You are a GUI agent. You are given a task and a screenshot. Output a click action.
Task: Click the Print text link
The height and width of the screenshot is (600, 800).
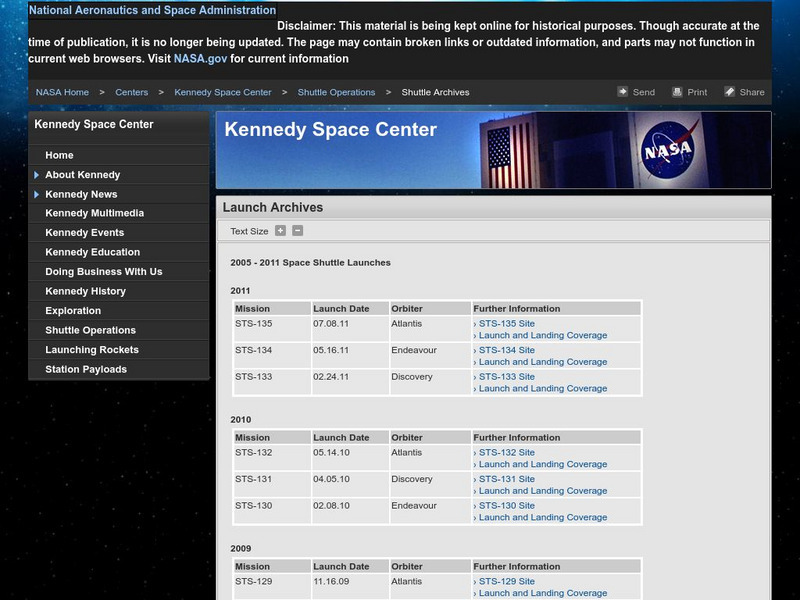pos(697,92)
